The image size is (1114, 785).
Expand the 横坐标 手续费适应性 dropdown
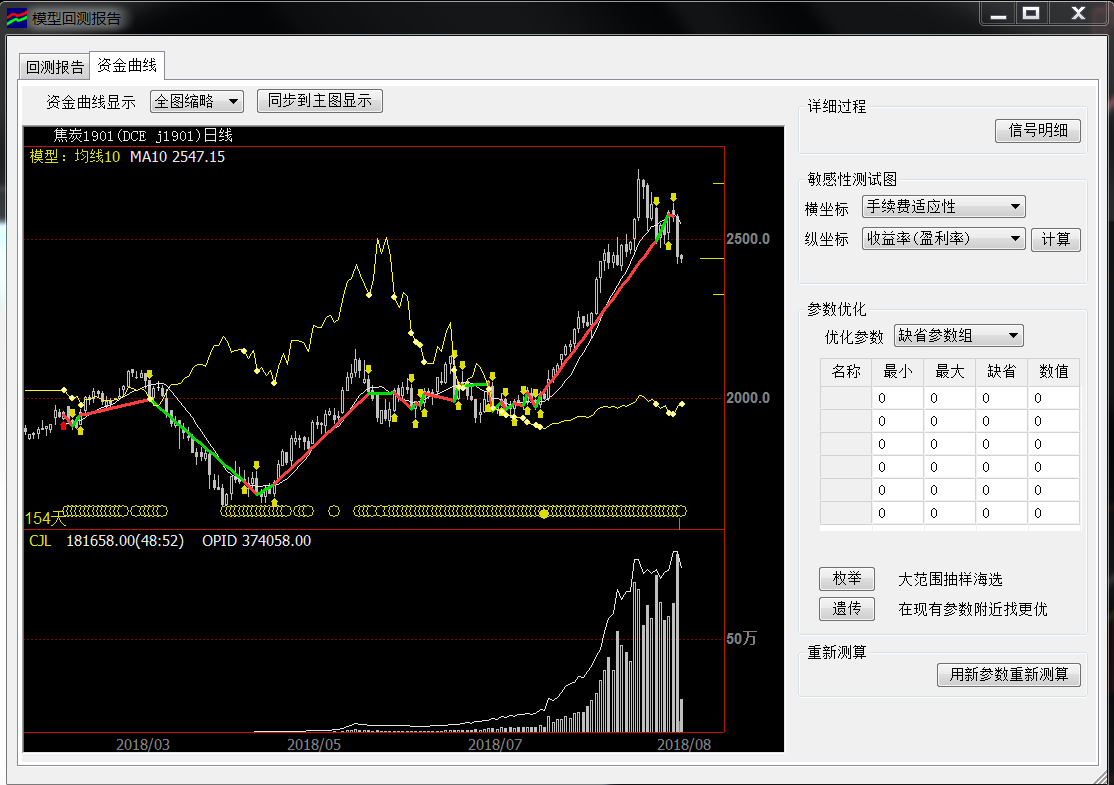pyautogui.click(x=943, y=207)
